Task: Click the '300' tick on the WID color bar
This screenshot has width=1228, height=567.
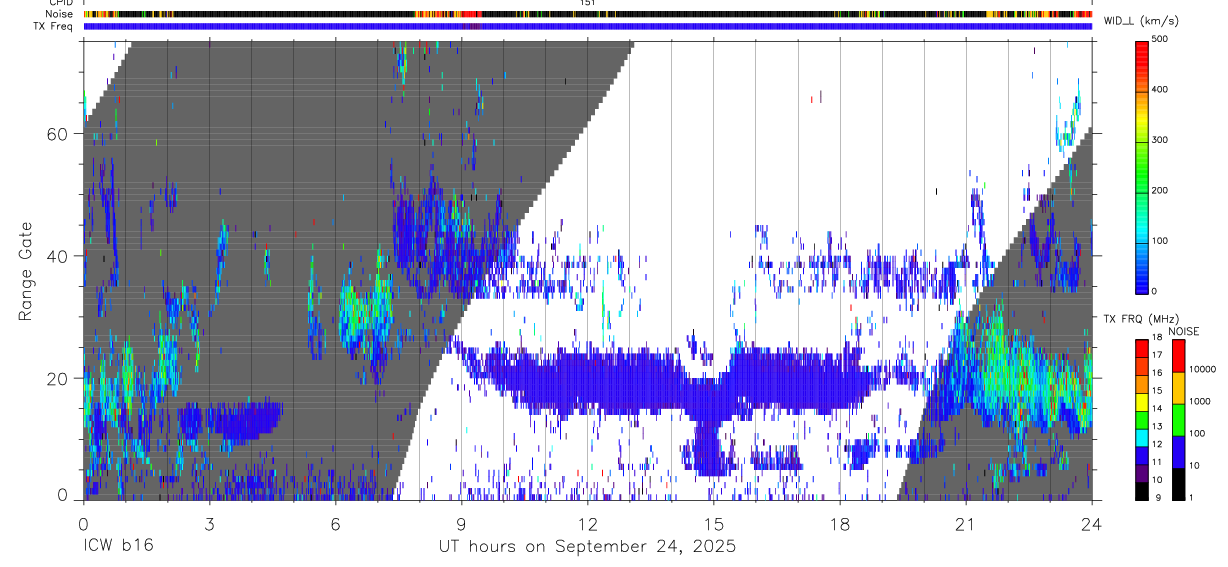Action: (x=1160, y=140)
